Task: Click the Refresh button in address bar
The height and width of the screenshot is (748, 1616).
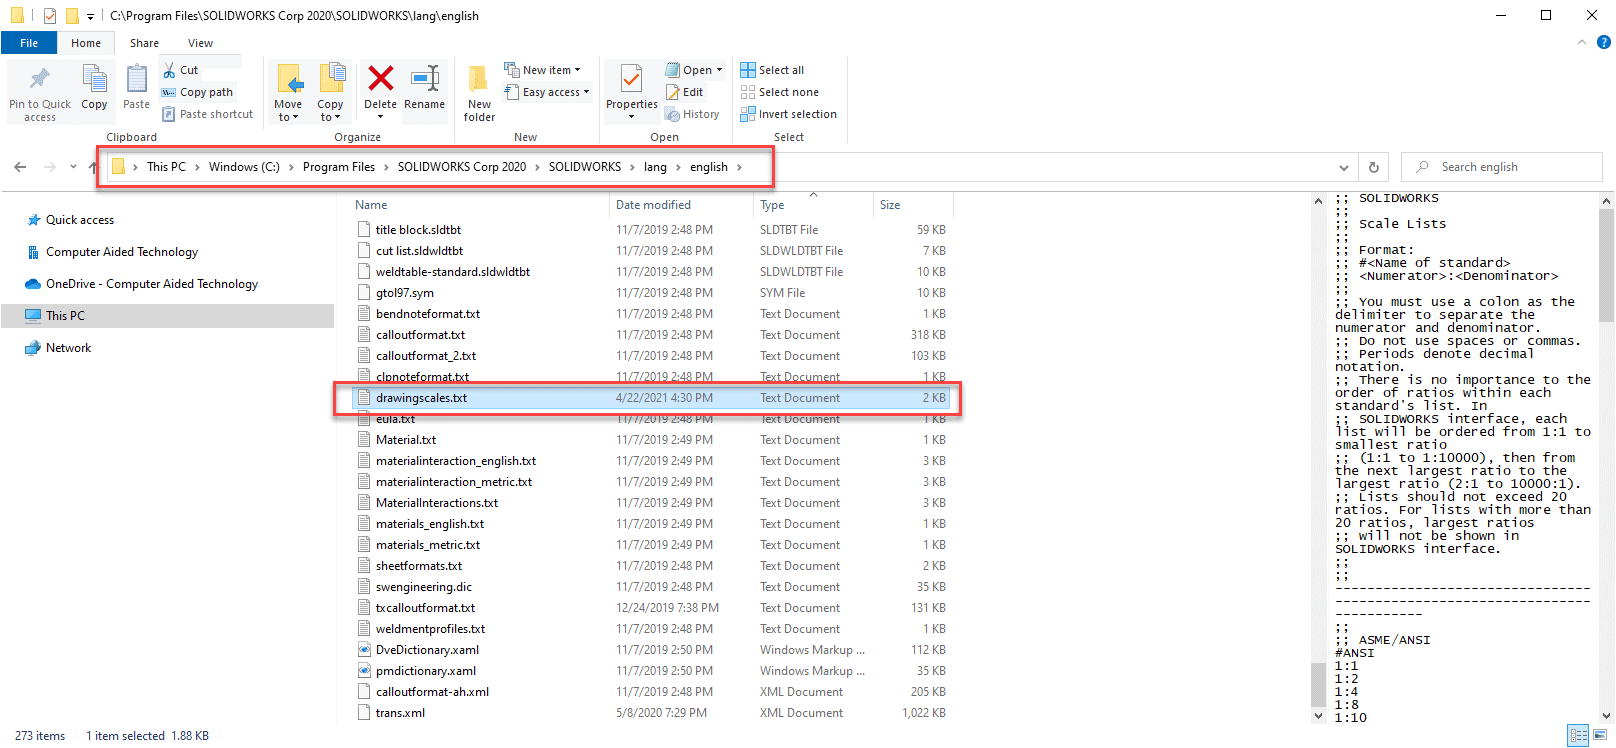Action: click(1374, 167)
